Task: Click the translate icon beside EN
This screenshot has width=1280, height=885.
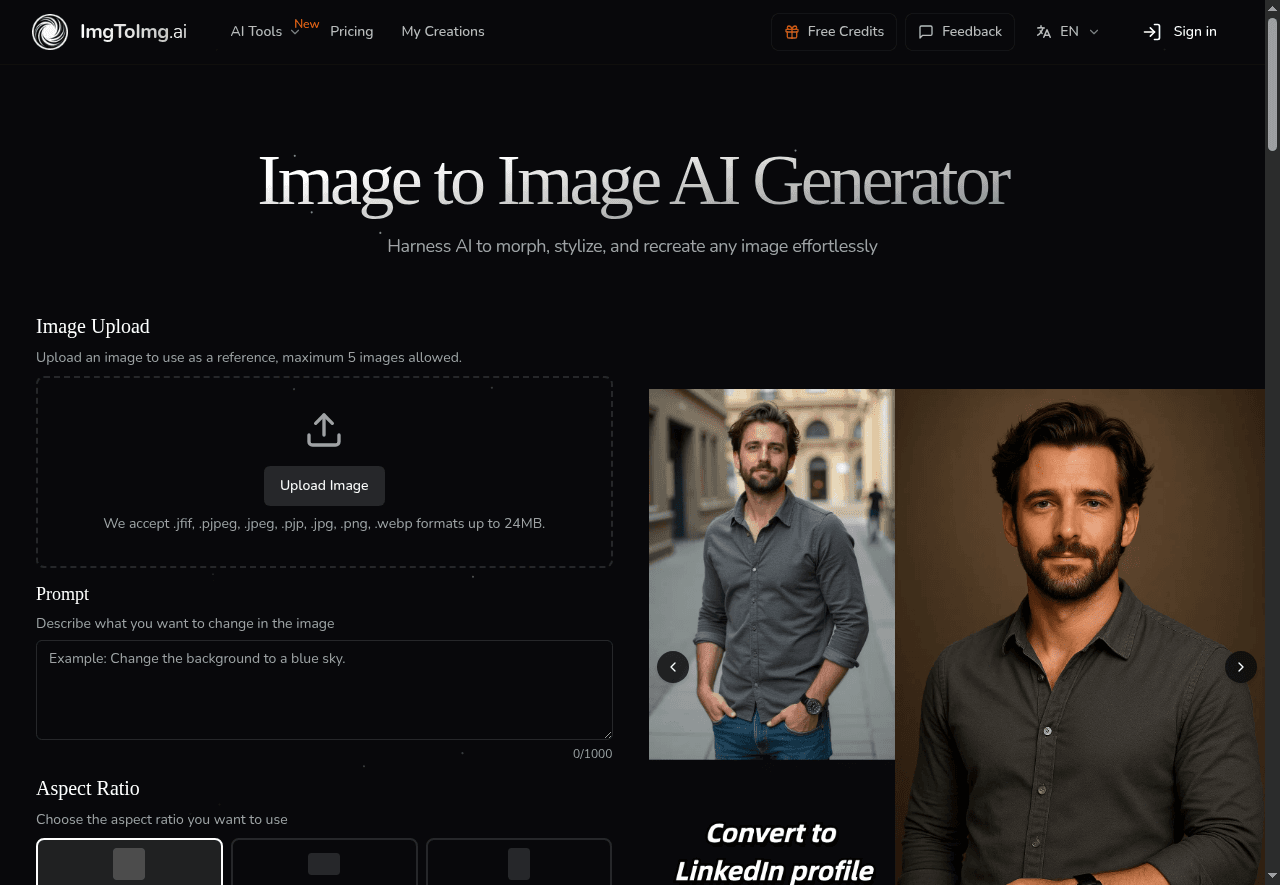Action: click(x=1043, y=31)
